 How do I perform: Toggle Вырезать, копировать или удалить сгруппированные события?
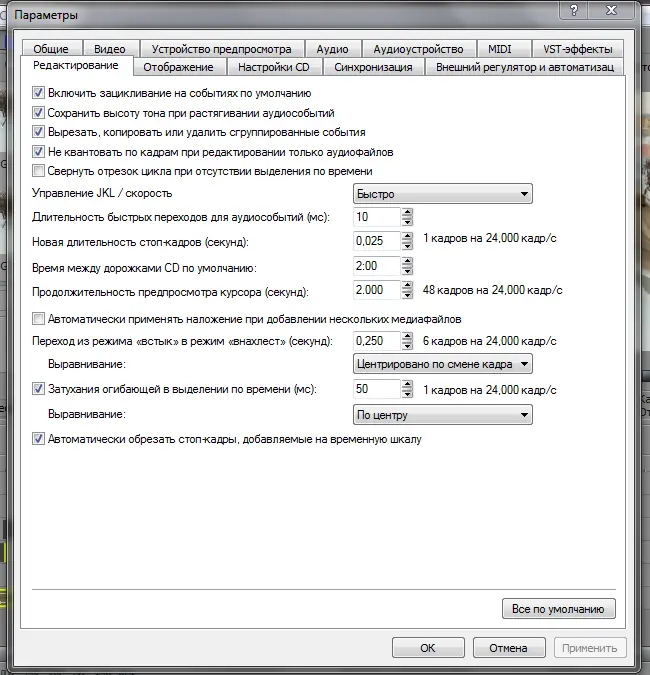pos(38,132)
